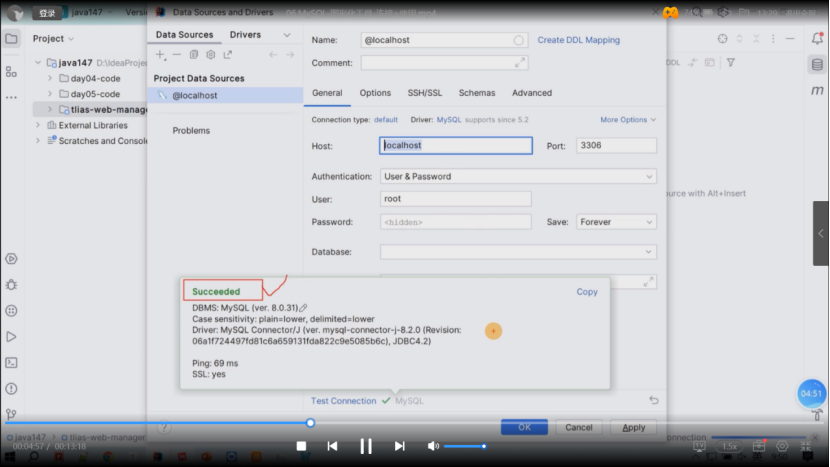
Task: Click in the Port input field
Action: coord(616,146)
